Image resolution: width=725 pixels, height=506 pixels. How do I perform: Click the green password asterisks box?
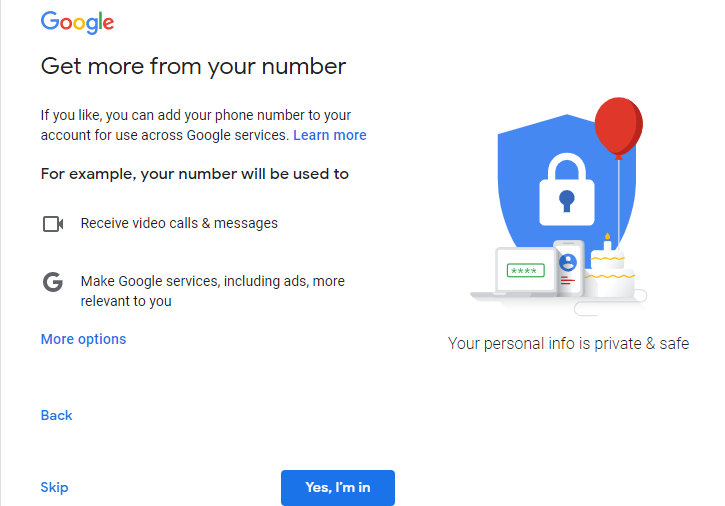pos(526,271)
